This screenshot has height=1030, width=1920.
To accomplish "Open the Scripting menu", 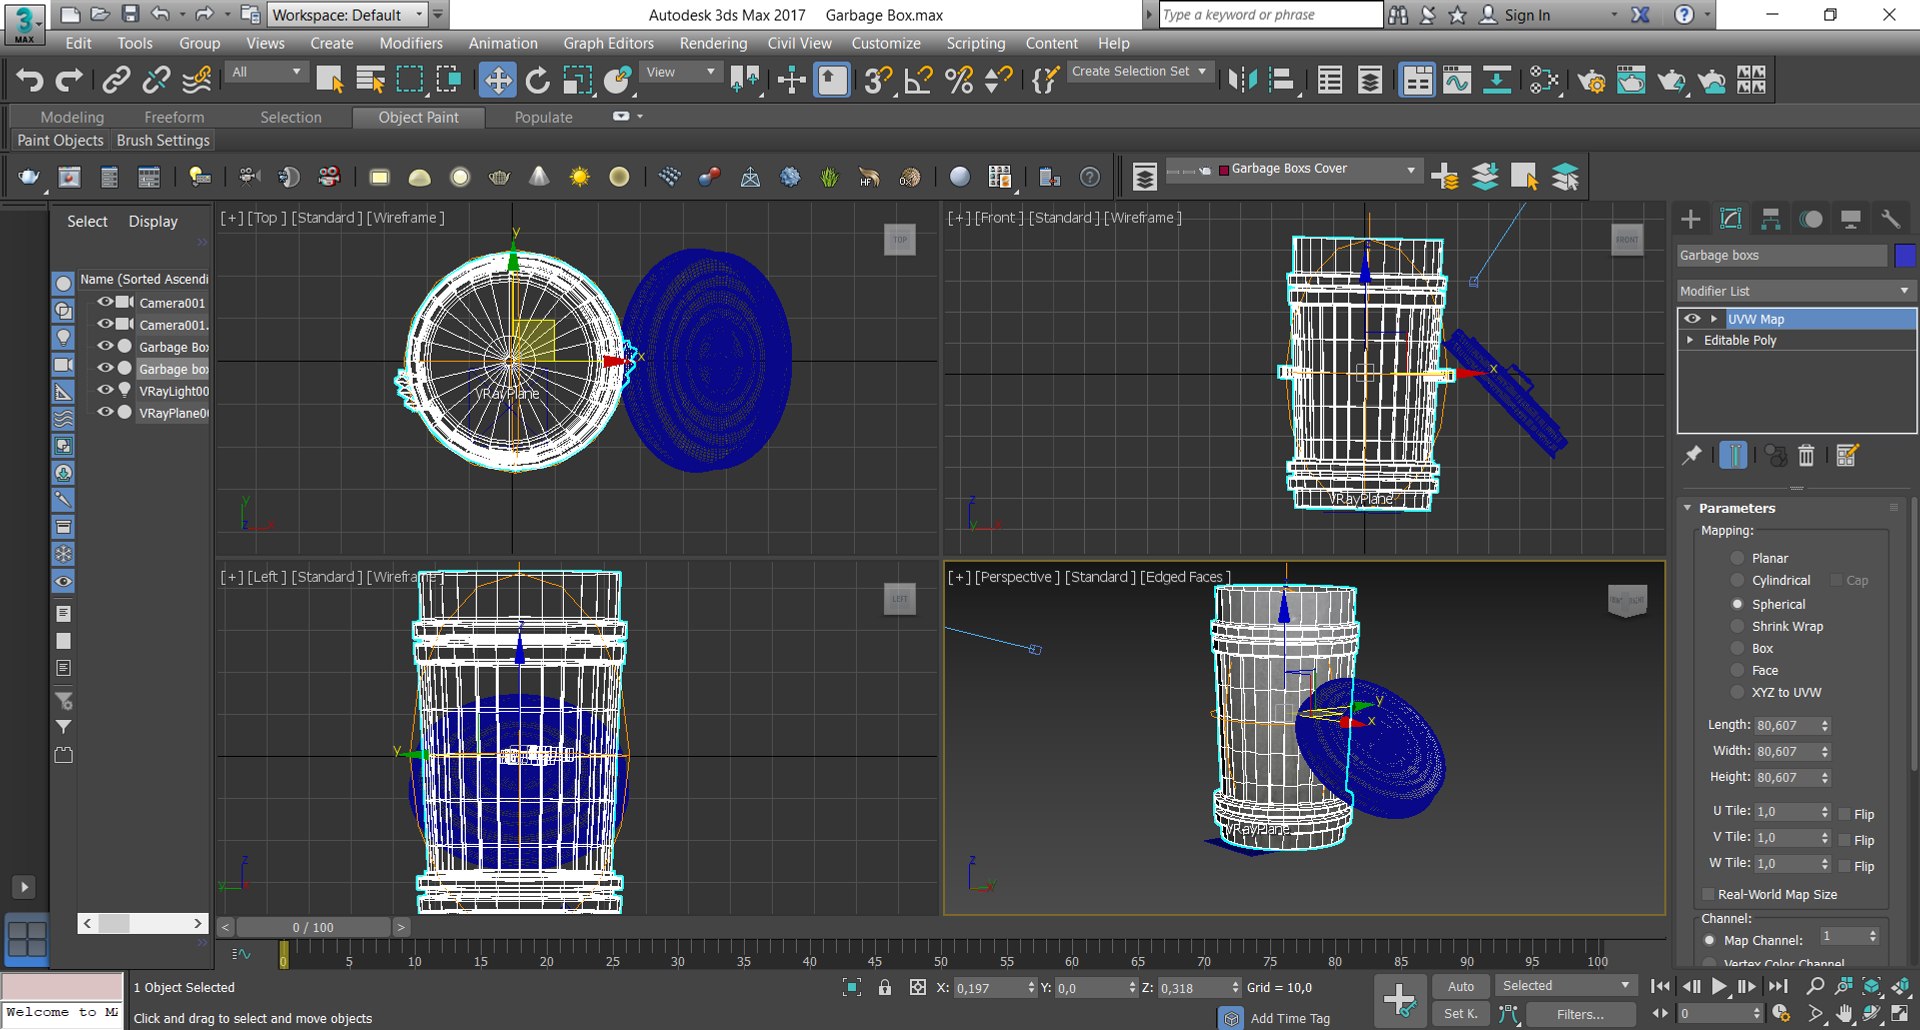I will 975,43.
